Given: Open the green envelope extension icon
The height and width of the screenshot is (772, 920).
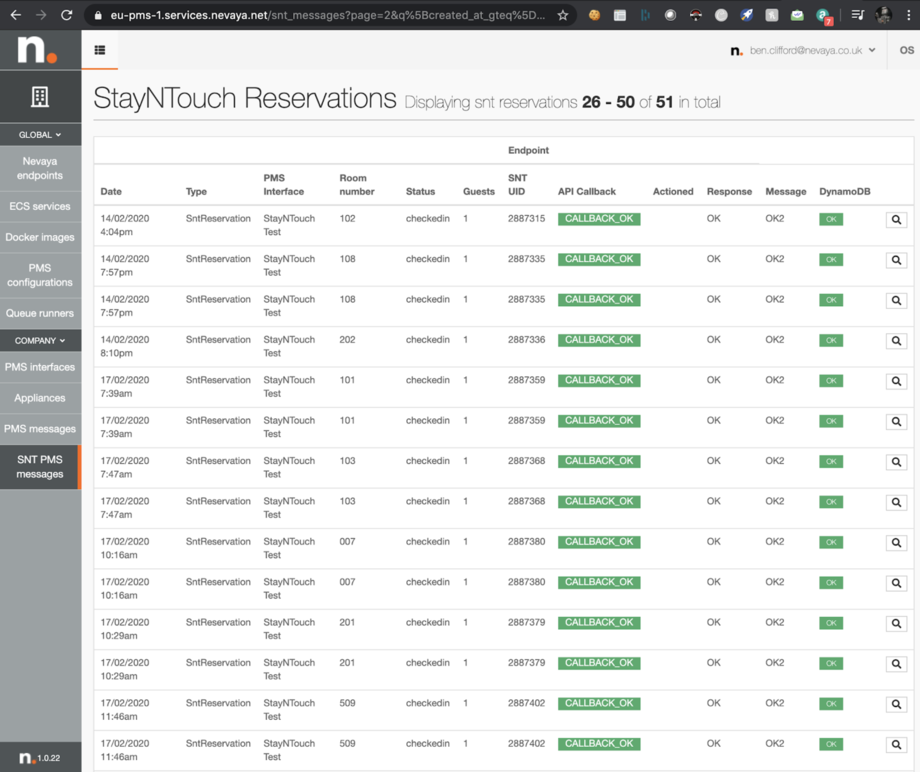Looking at the screenshot, I should [797, 15].
